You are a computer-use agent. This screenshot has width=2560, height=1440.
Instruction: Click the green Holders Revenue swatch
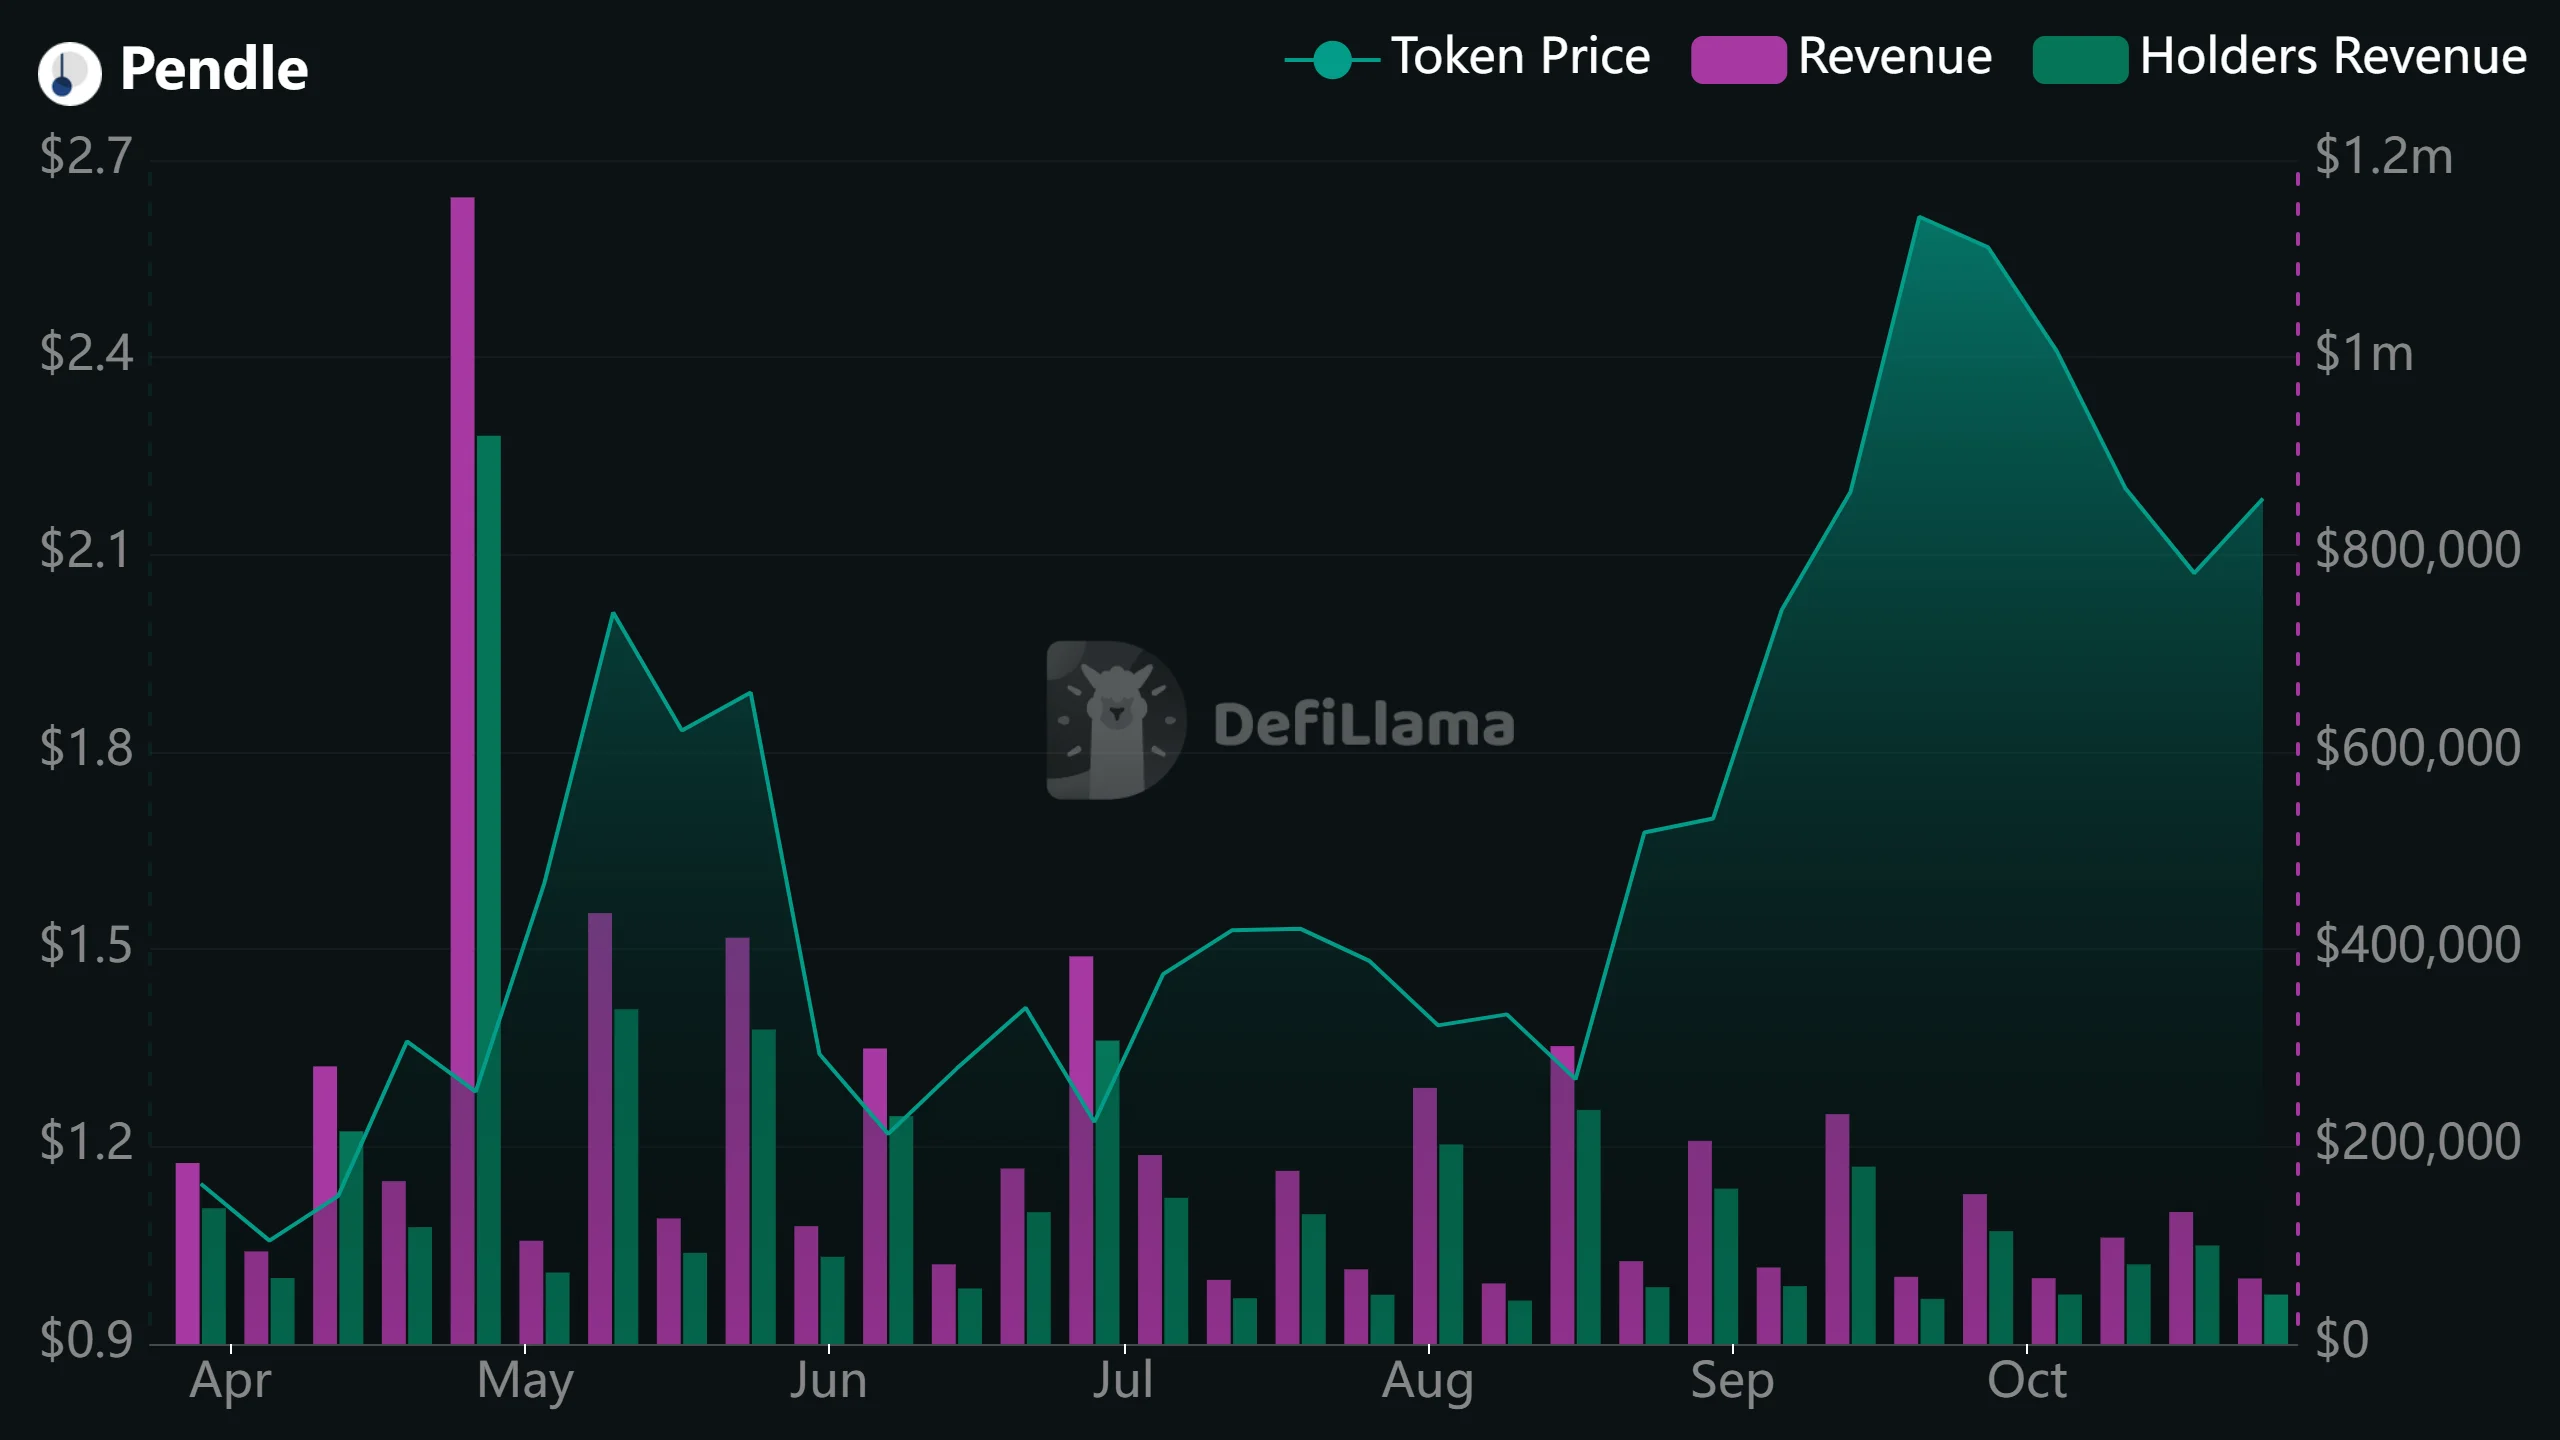click(x=2080, y=60)
